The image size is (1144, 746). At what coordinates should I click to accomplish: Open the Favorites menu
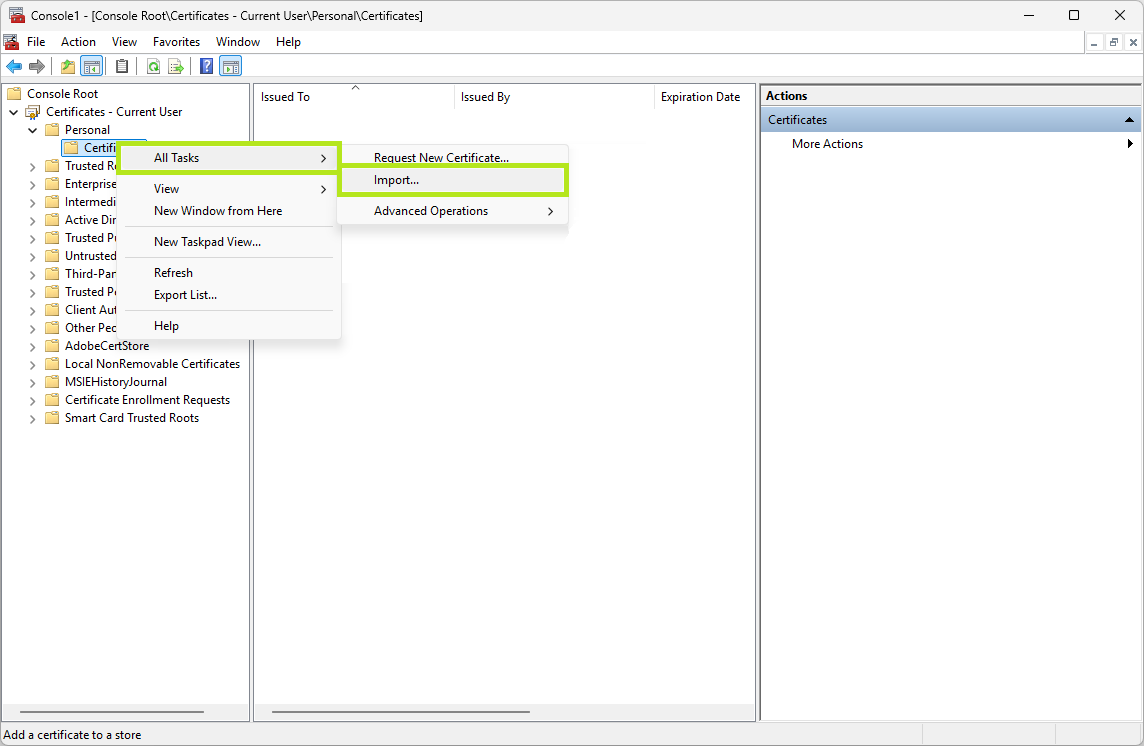pyautogui.click(x=176, y=42)
